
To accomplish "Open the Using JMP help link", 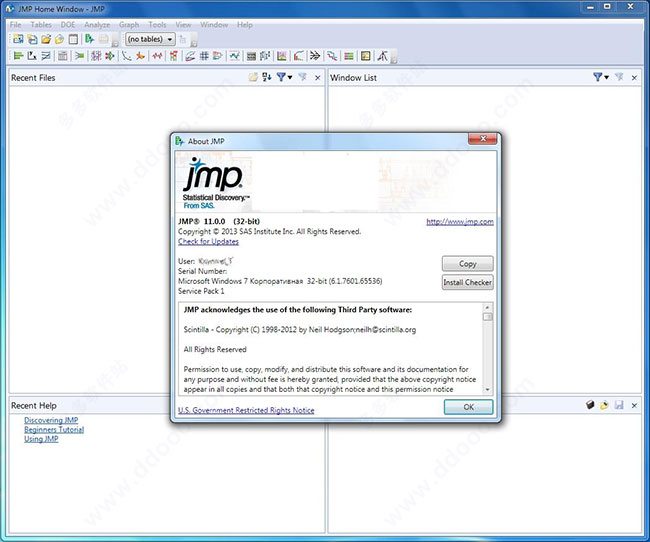I will 41,439.
